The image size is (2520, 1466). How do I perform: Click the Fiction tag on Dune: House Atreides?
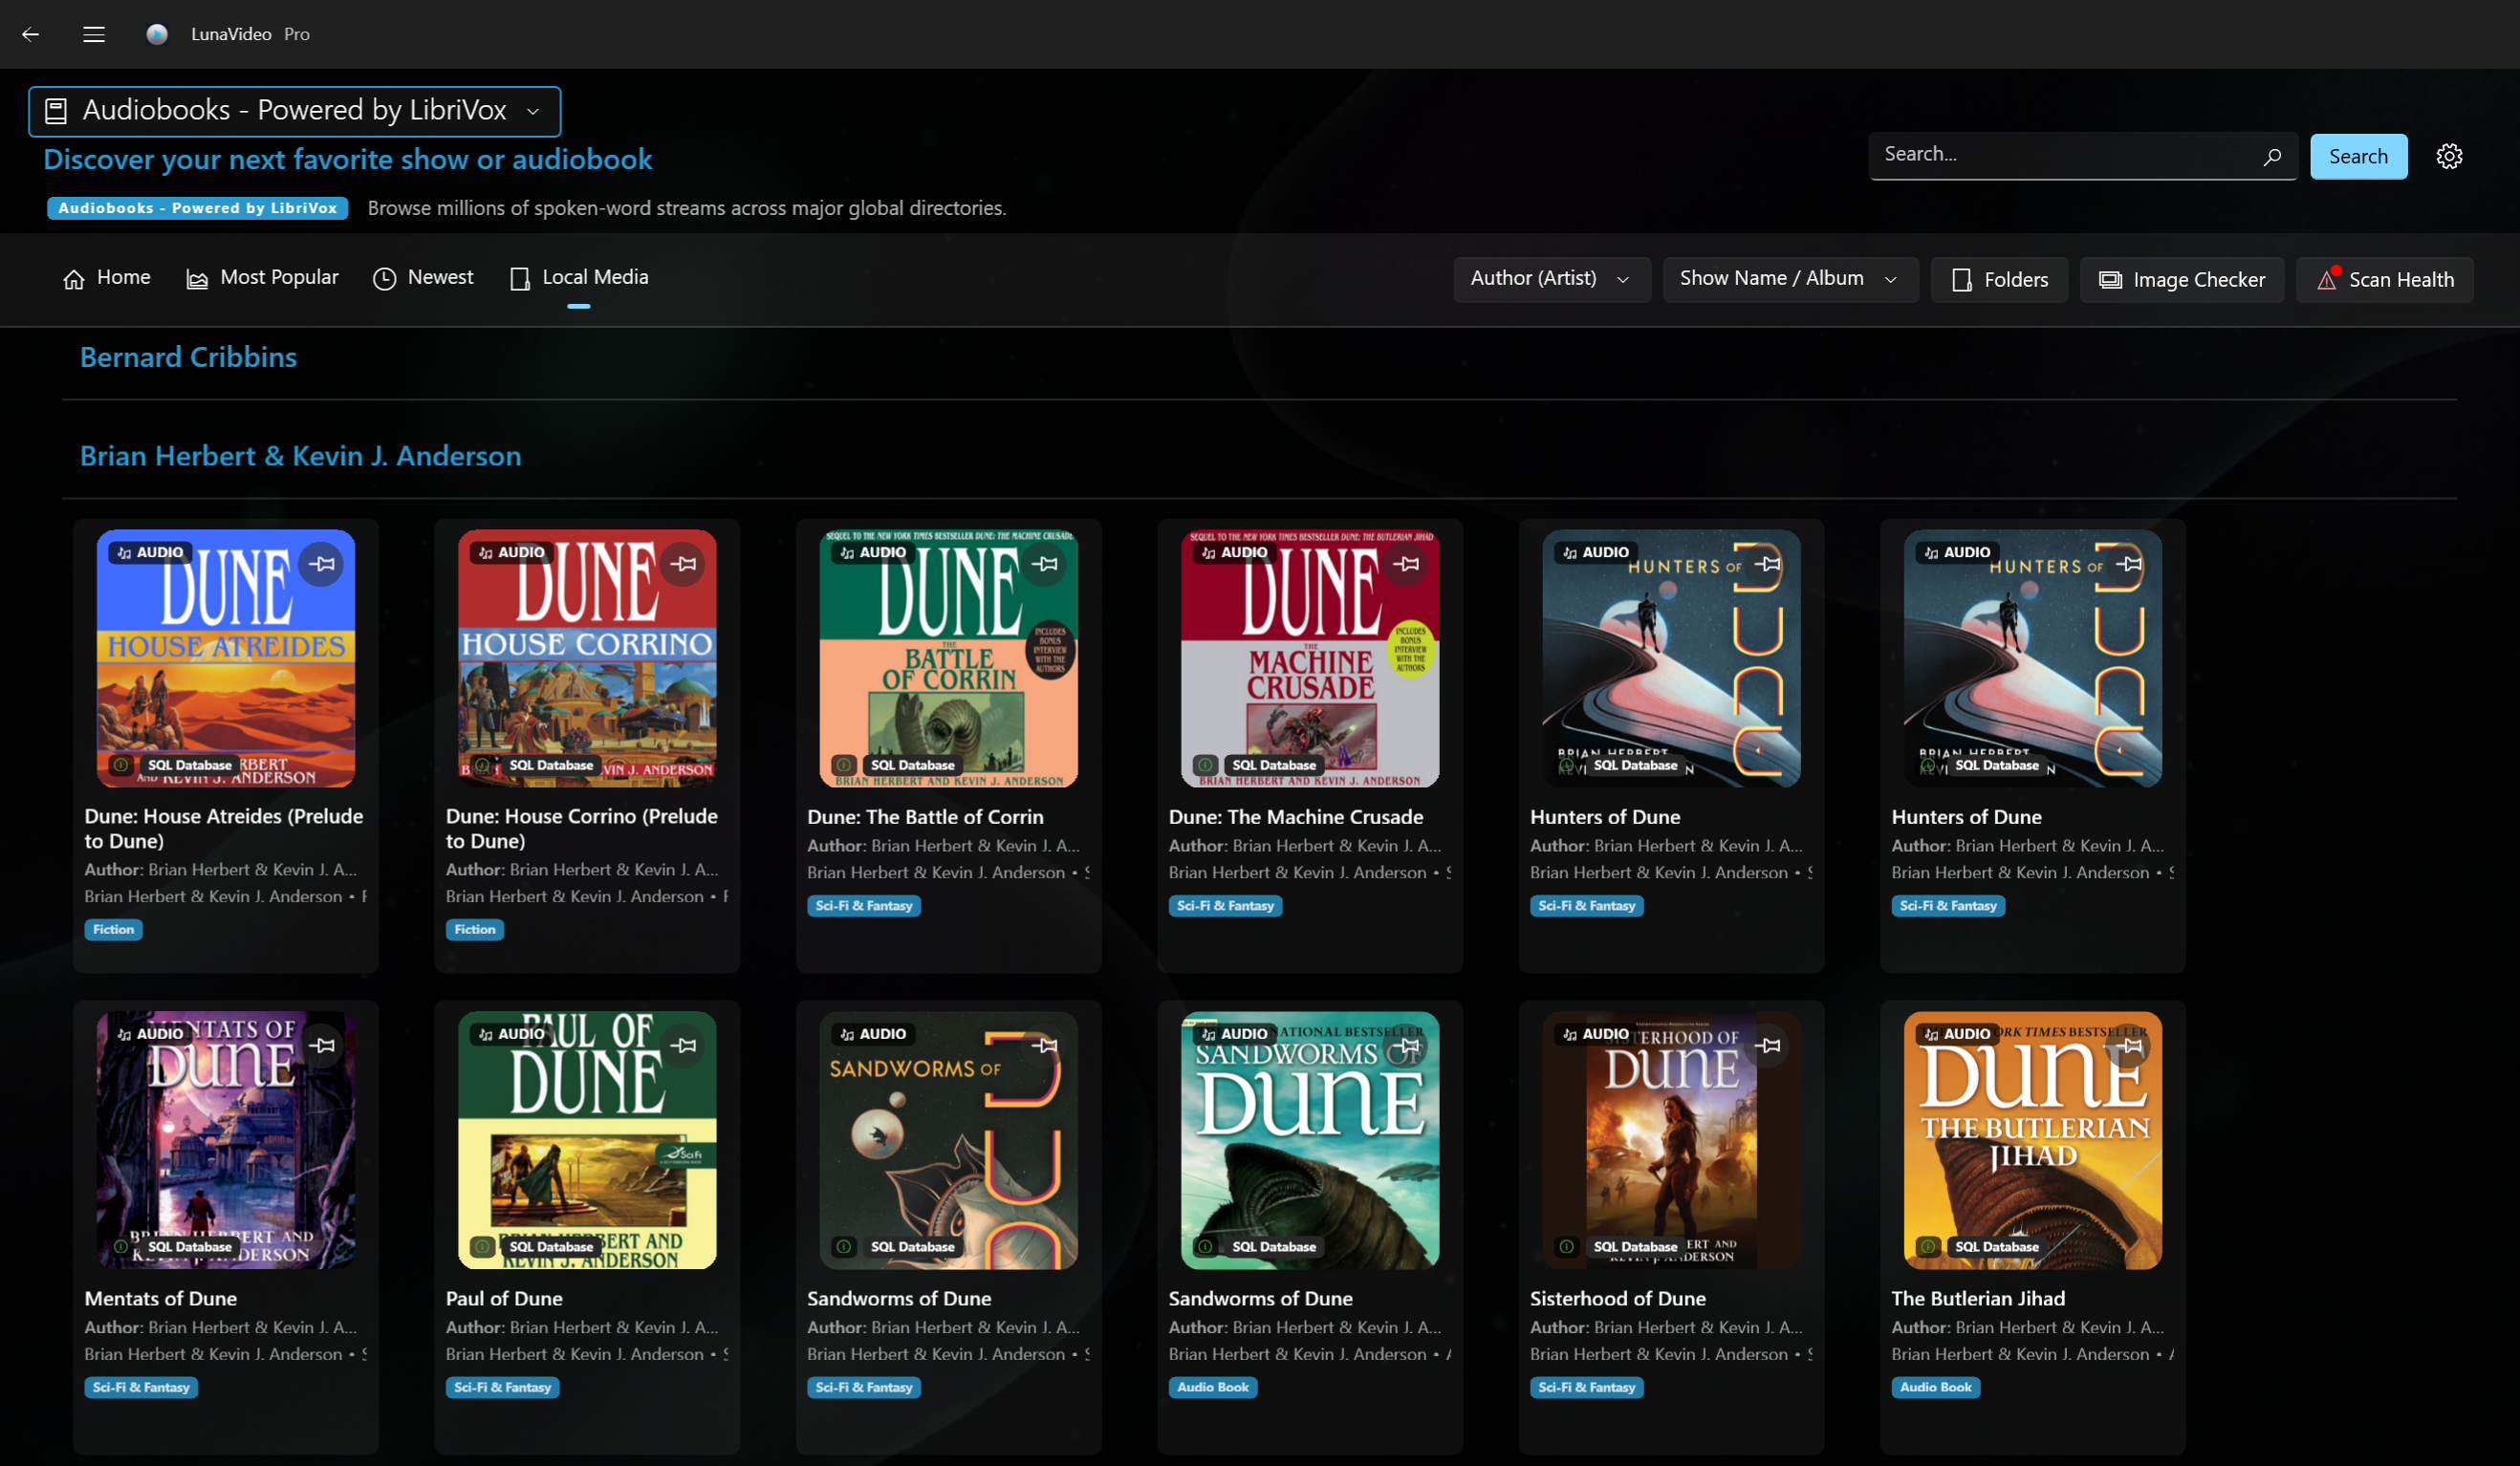[113, 930]
